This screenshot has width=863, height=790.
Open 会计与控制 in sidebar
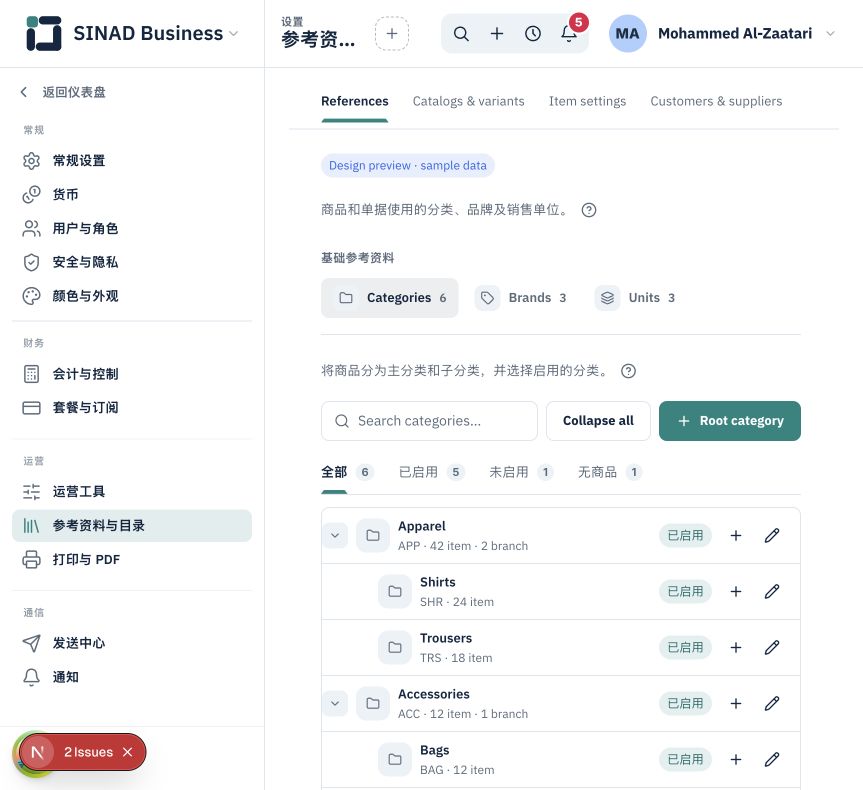[132, 374]
